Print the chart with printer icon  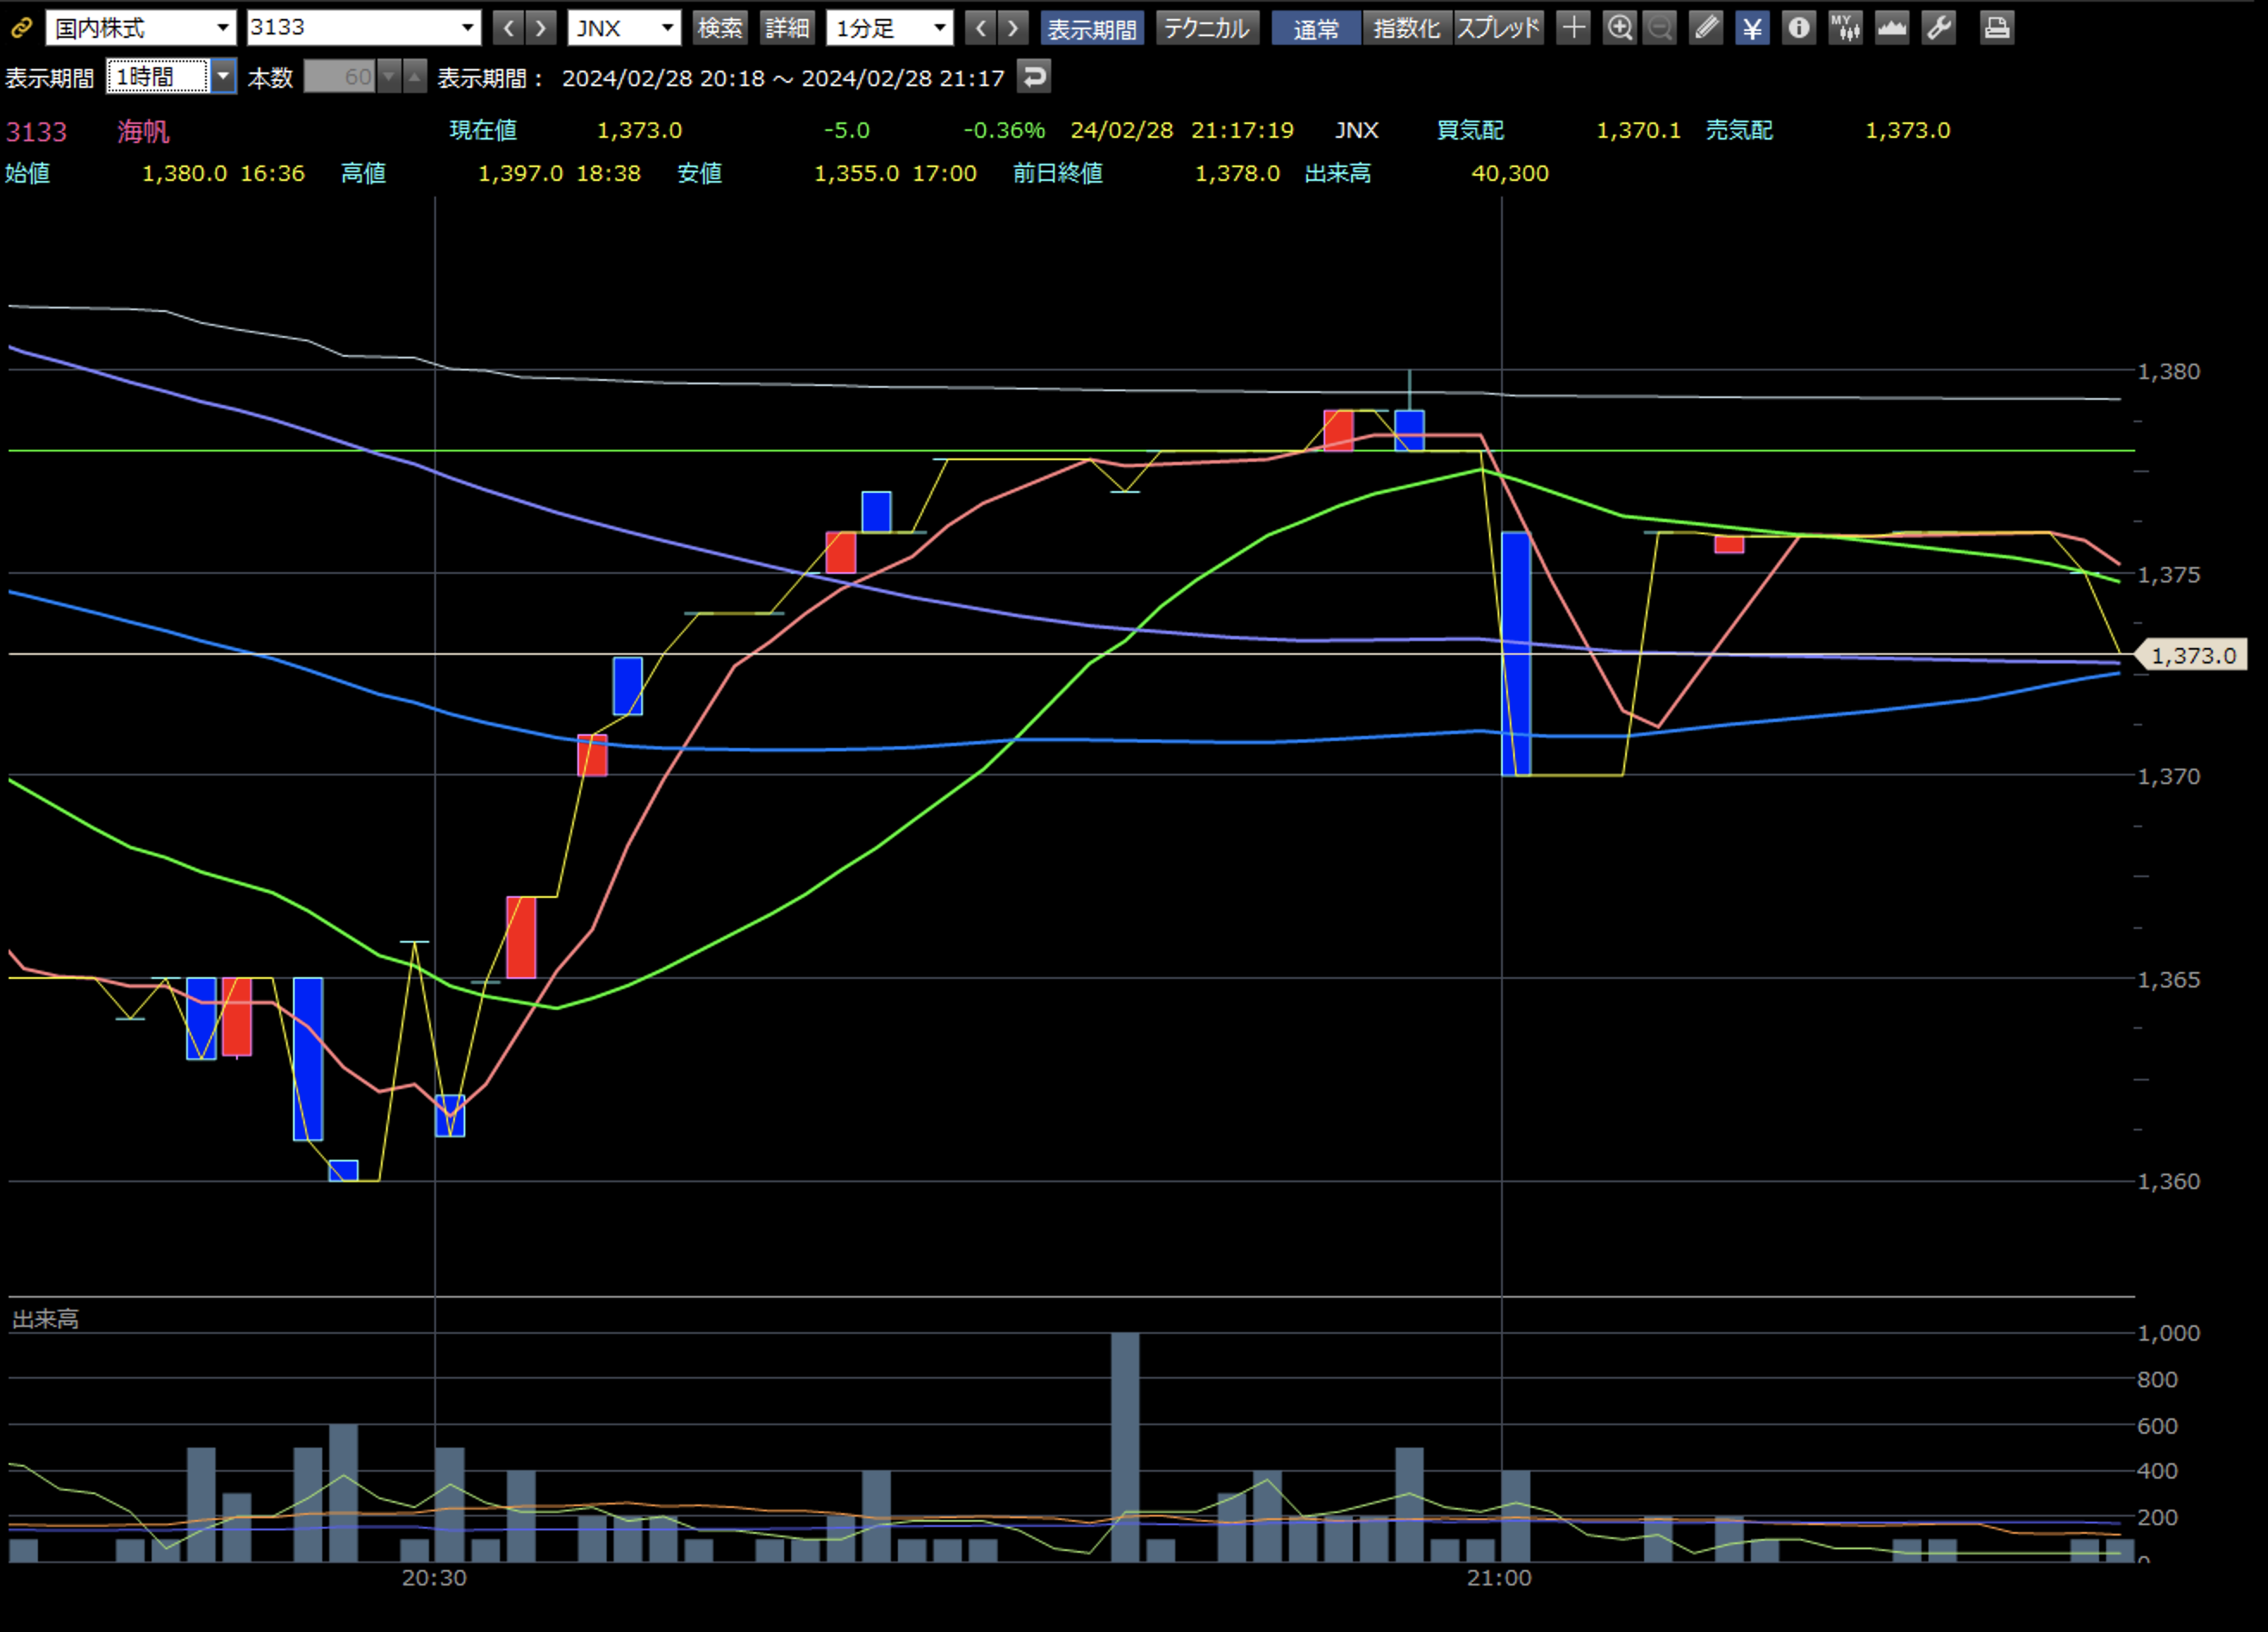pos(1996,28)
